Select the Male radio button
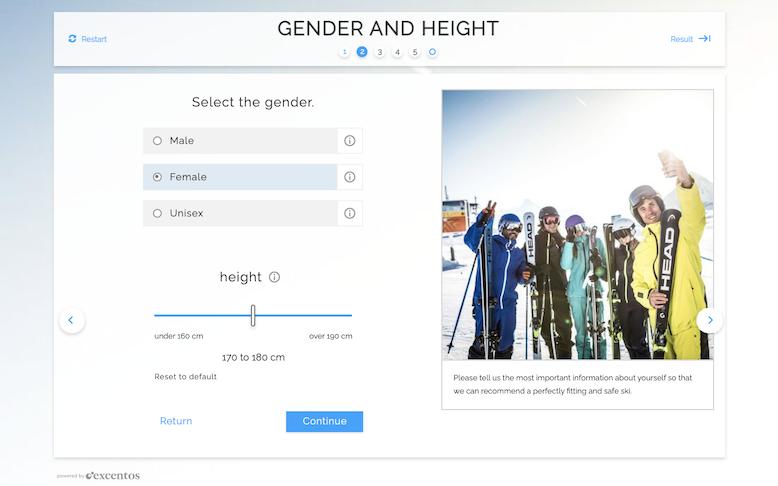The width and height of the screenshot is (778, 486). (x=157, y=141)
